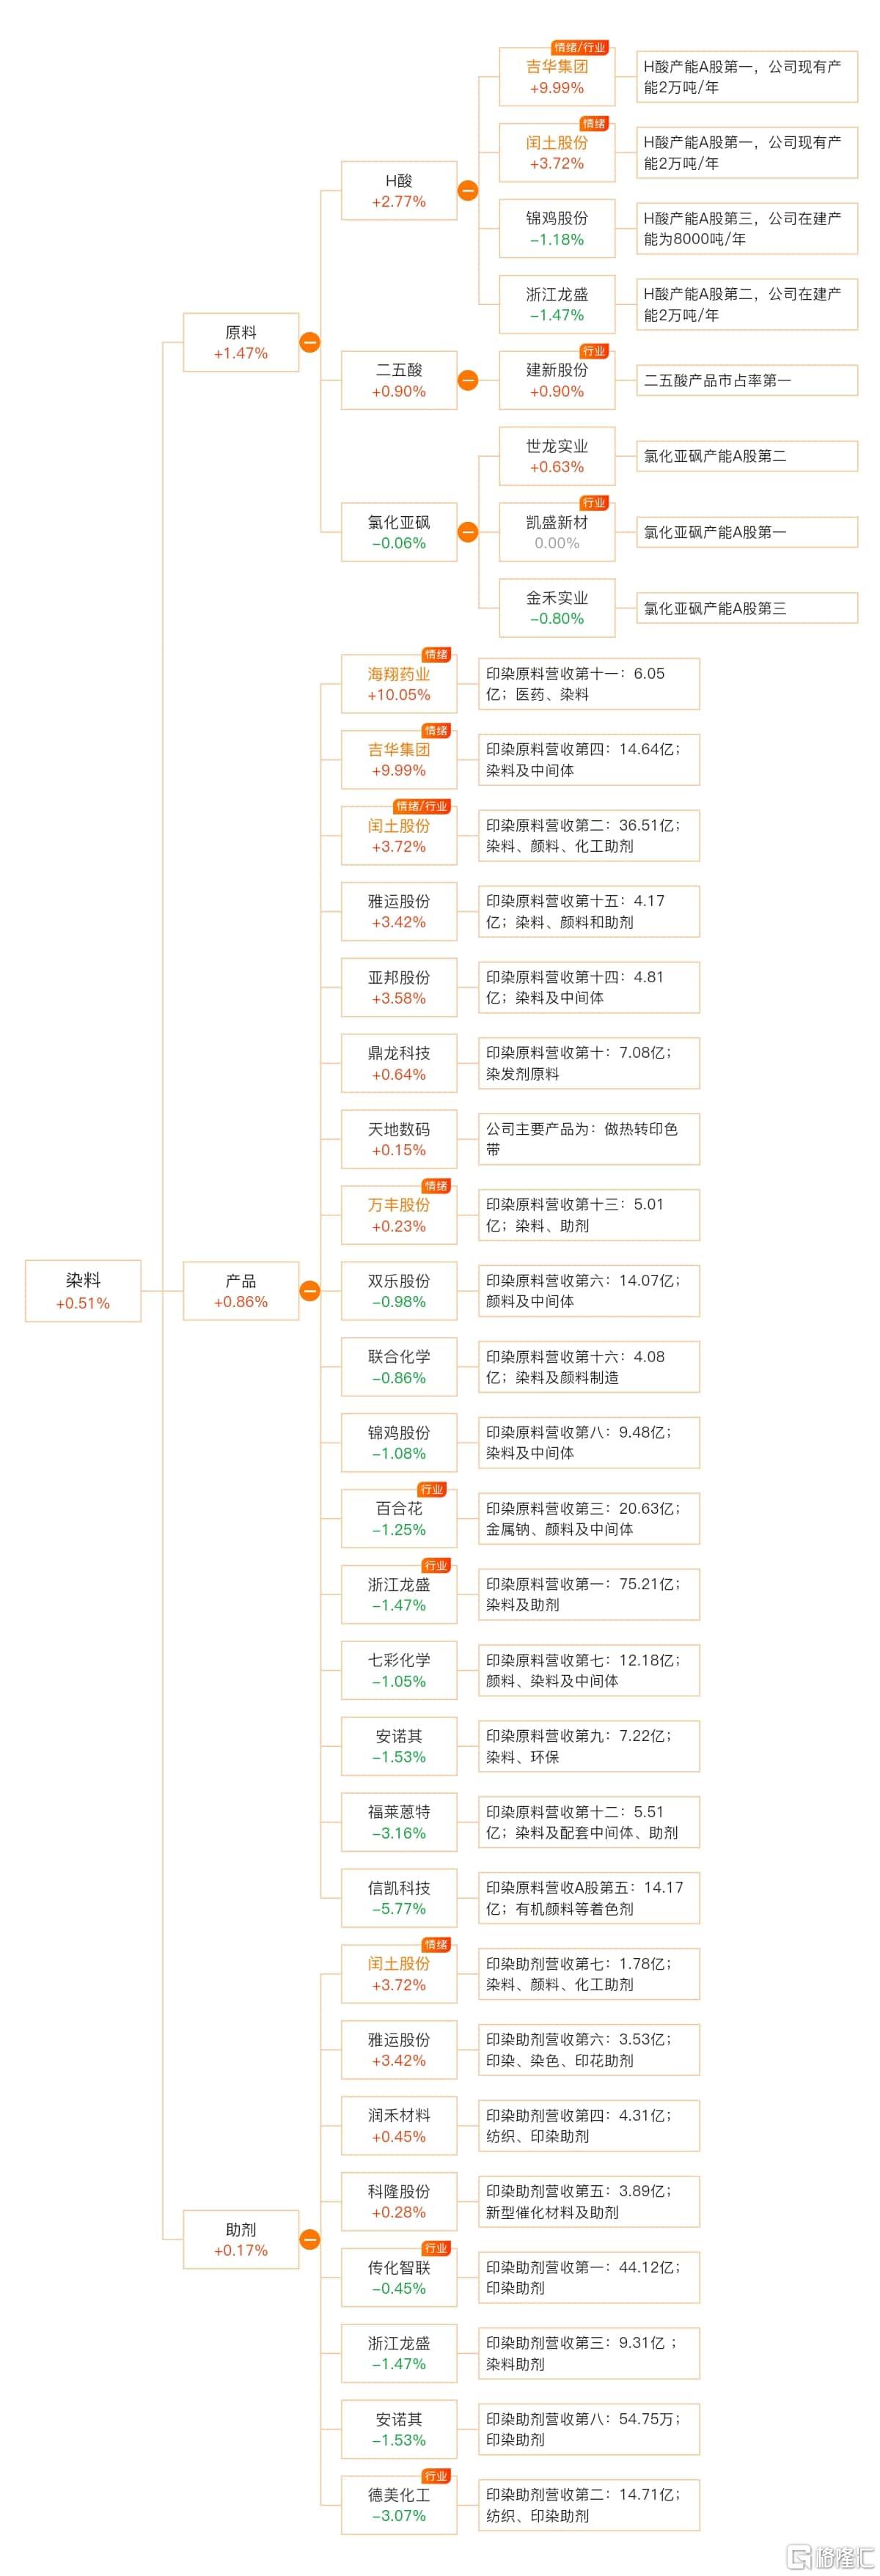Click the 行业 tag on 百合花
Viewport: 880px width, 2576px height.
(432, 1489)
